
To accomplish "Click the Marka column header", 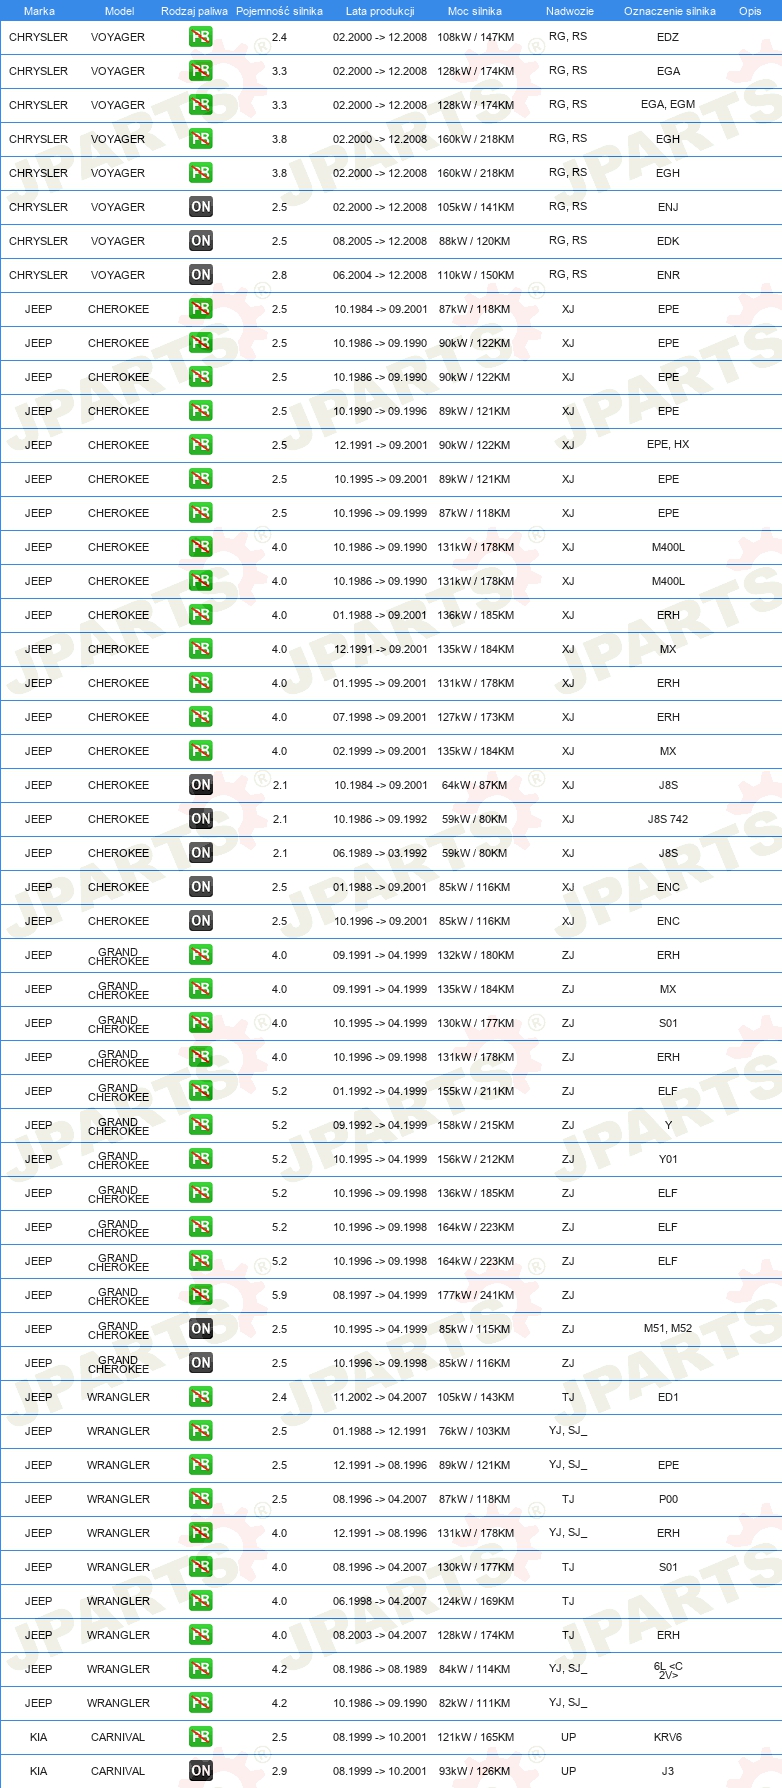I will pyautogui.click(x=39, y=11).
